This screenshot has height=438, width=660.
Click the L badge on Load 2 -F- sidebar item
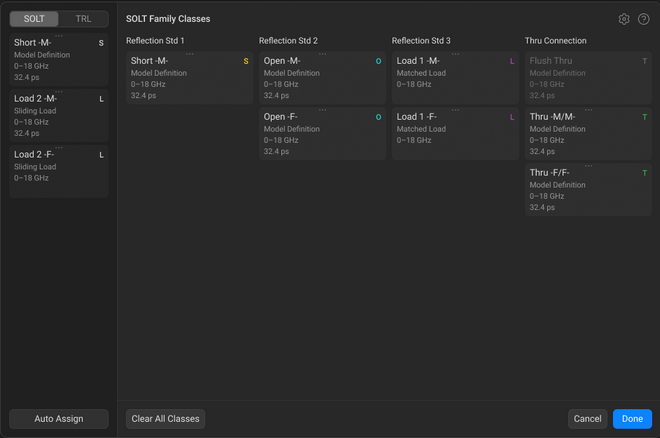pos(101,155)
